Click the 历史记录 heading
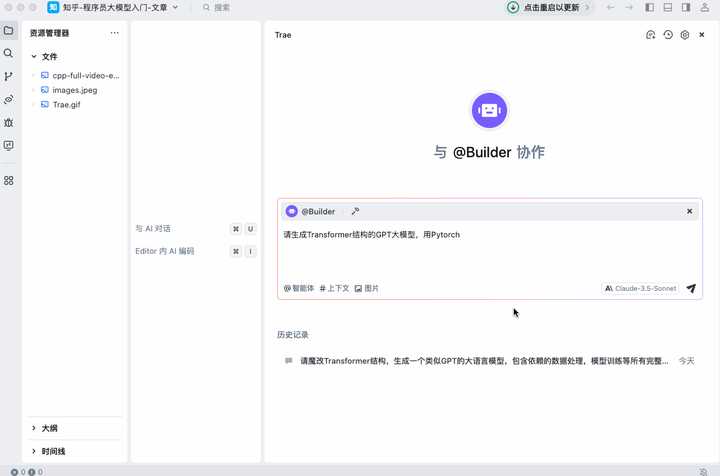Image resolution: width=720 pixels, height=476 pixels. (x=292, y=335)
